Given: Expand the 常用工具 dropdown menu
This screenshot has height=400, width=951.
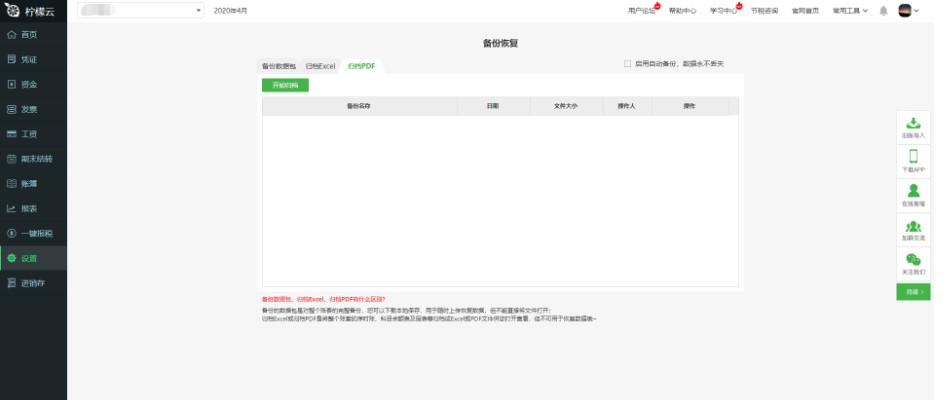Looking at the screenshot, I should [x=850, y=11].
